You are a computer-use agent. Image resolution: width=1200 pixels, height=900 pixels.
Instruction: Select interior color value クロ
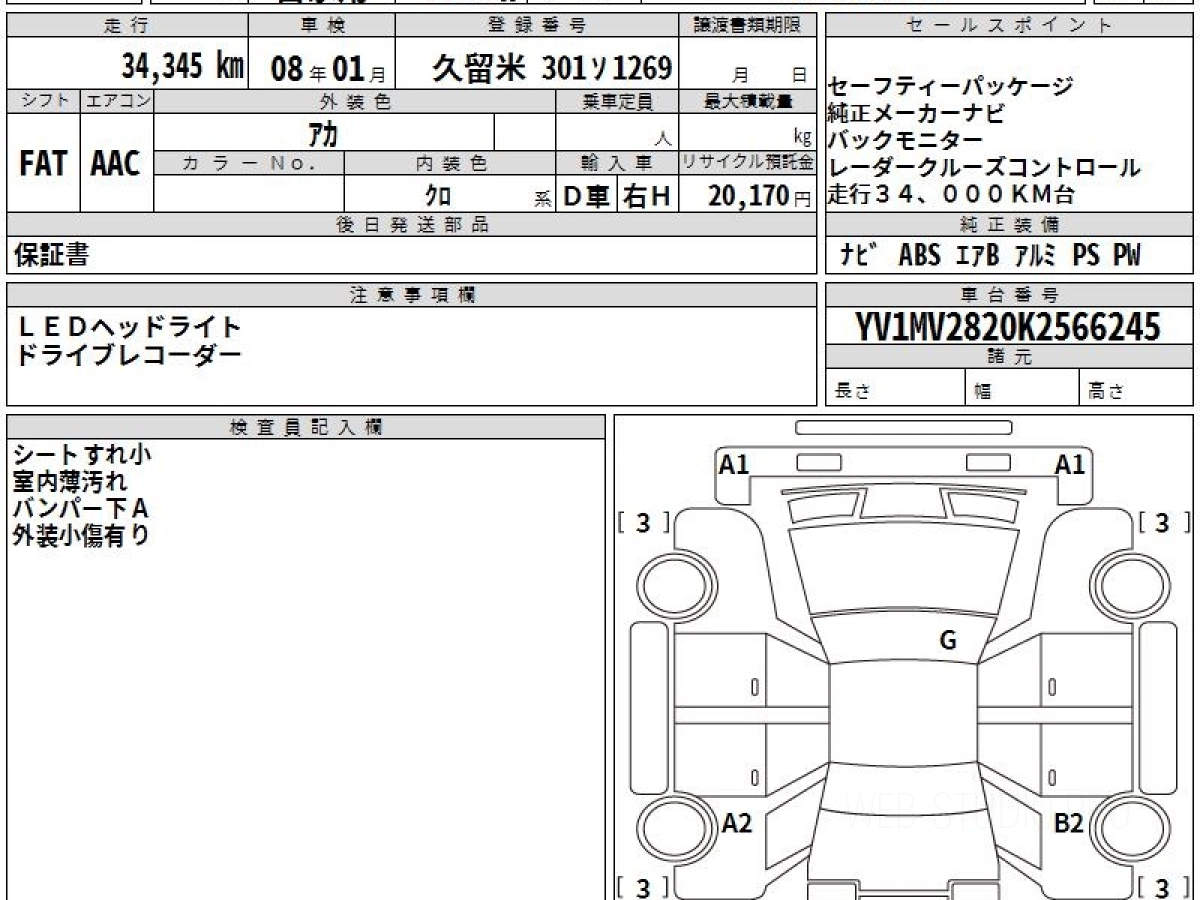tap(437, 196)
